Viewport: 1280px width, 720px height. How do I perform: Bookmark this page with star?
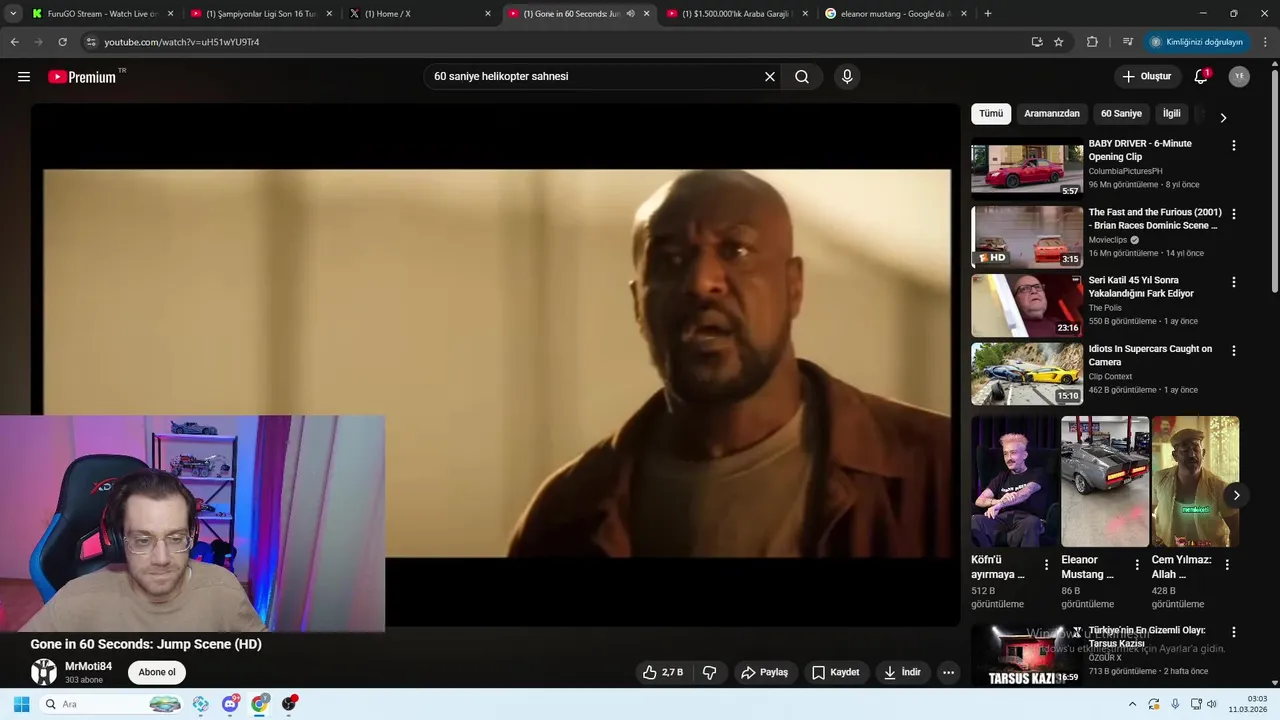1059,42
